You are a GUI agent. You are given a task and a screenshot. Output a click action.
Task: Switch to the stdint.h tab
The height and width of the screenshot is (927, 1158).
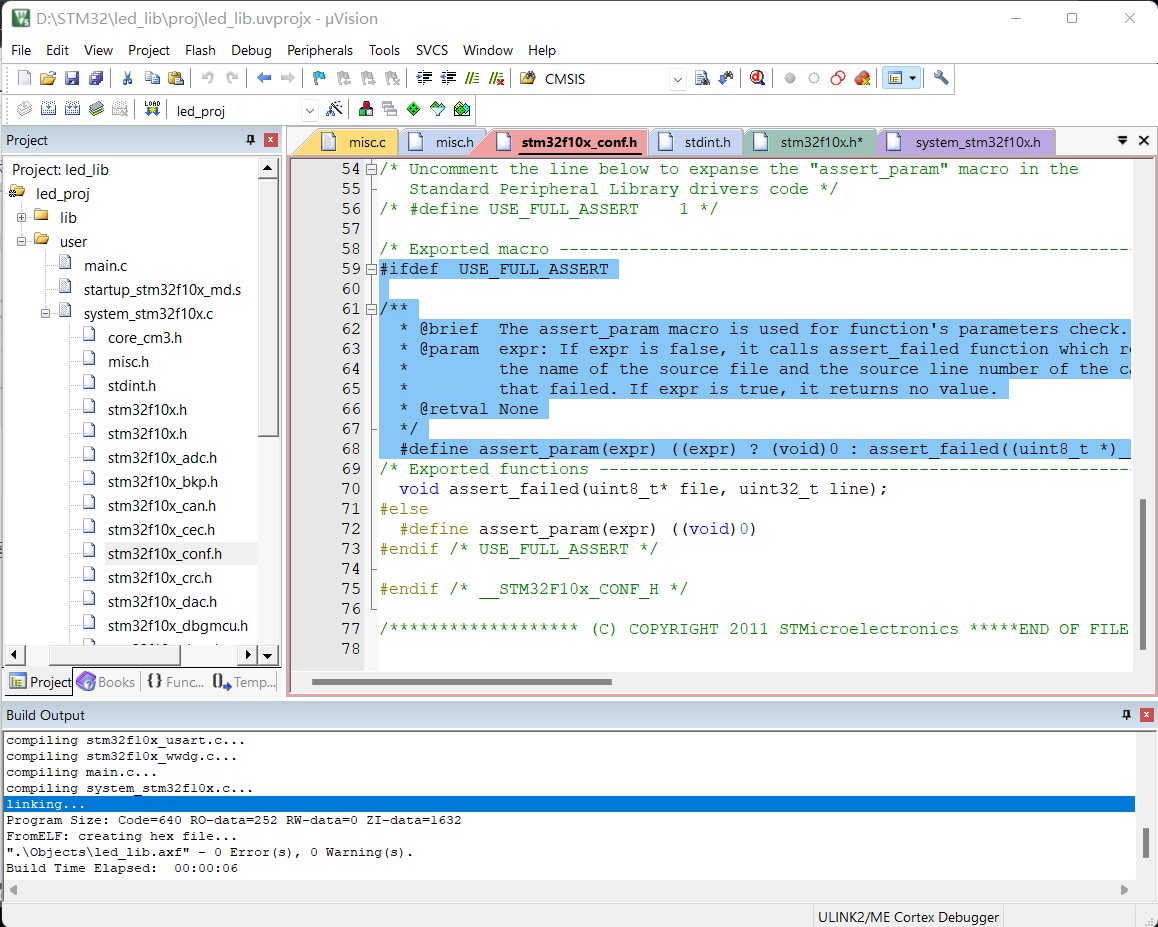tap(703, 142)
